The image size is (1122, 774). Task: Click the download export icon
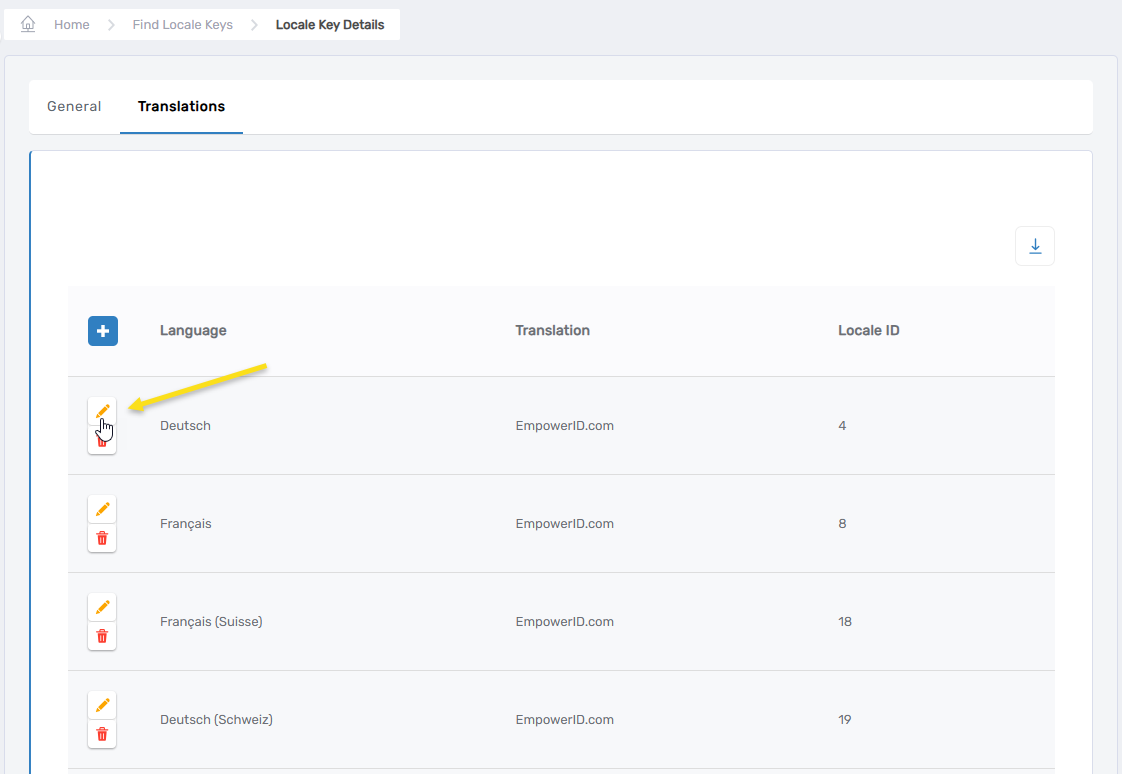tap(1034, 246)
